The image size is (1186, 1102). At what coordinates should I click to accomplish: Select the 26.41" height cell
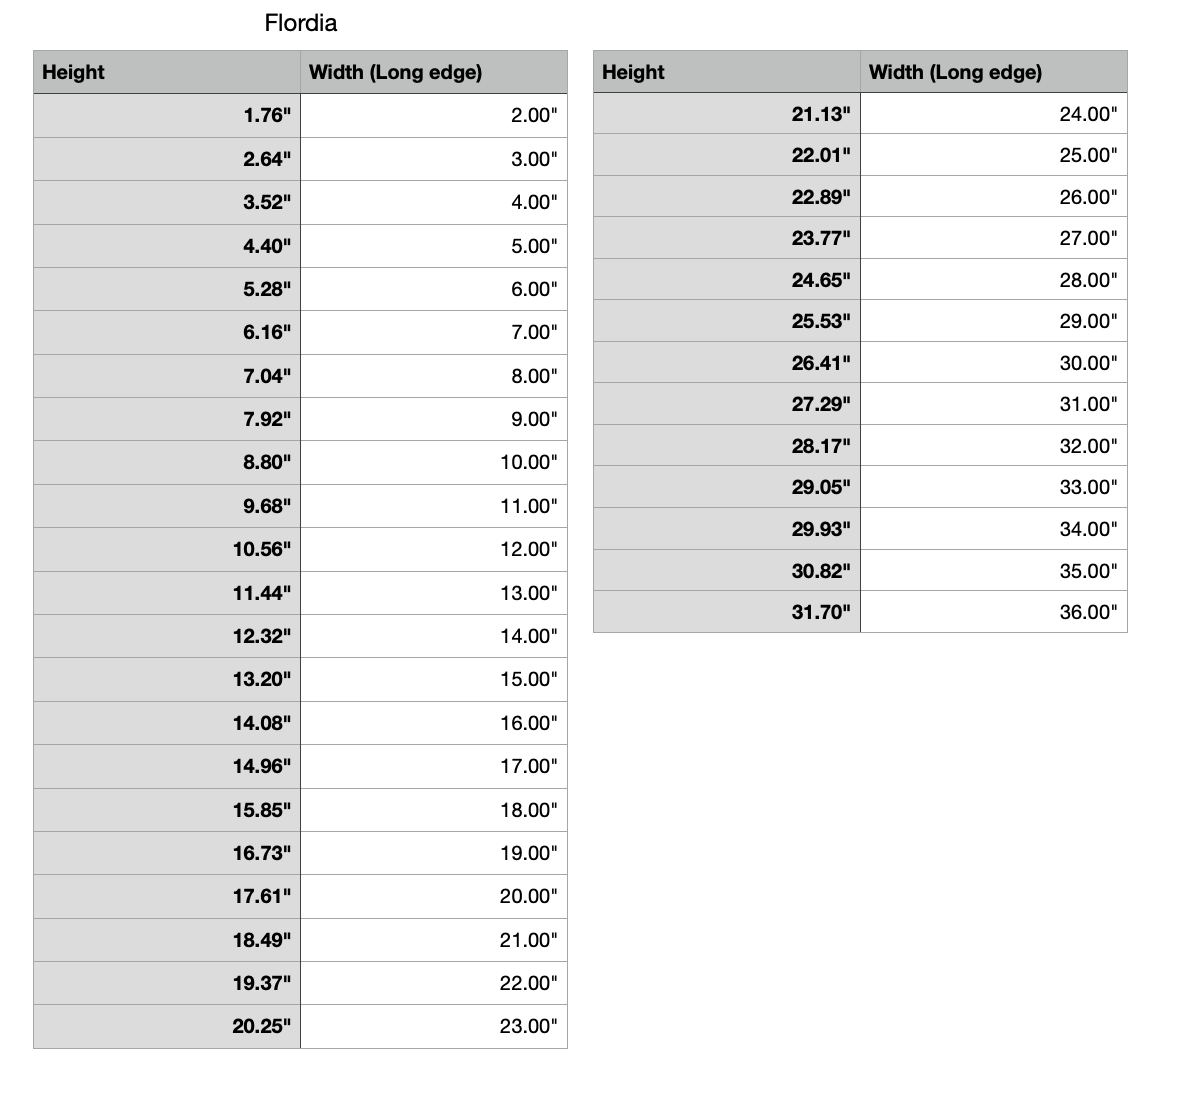(726, 363)
